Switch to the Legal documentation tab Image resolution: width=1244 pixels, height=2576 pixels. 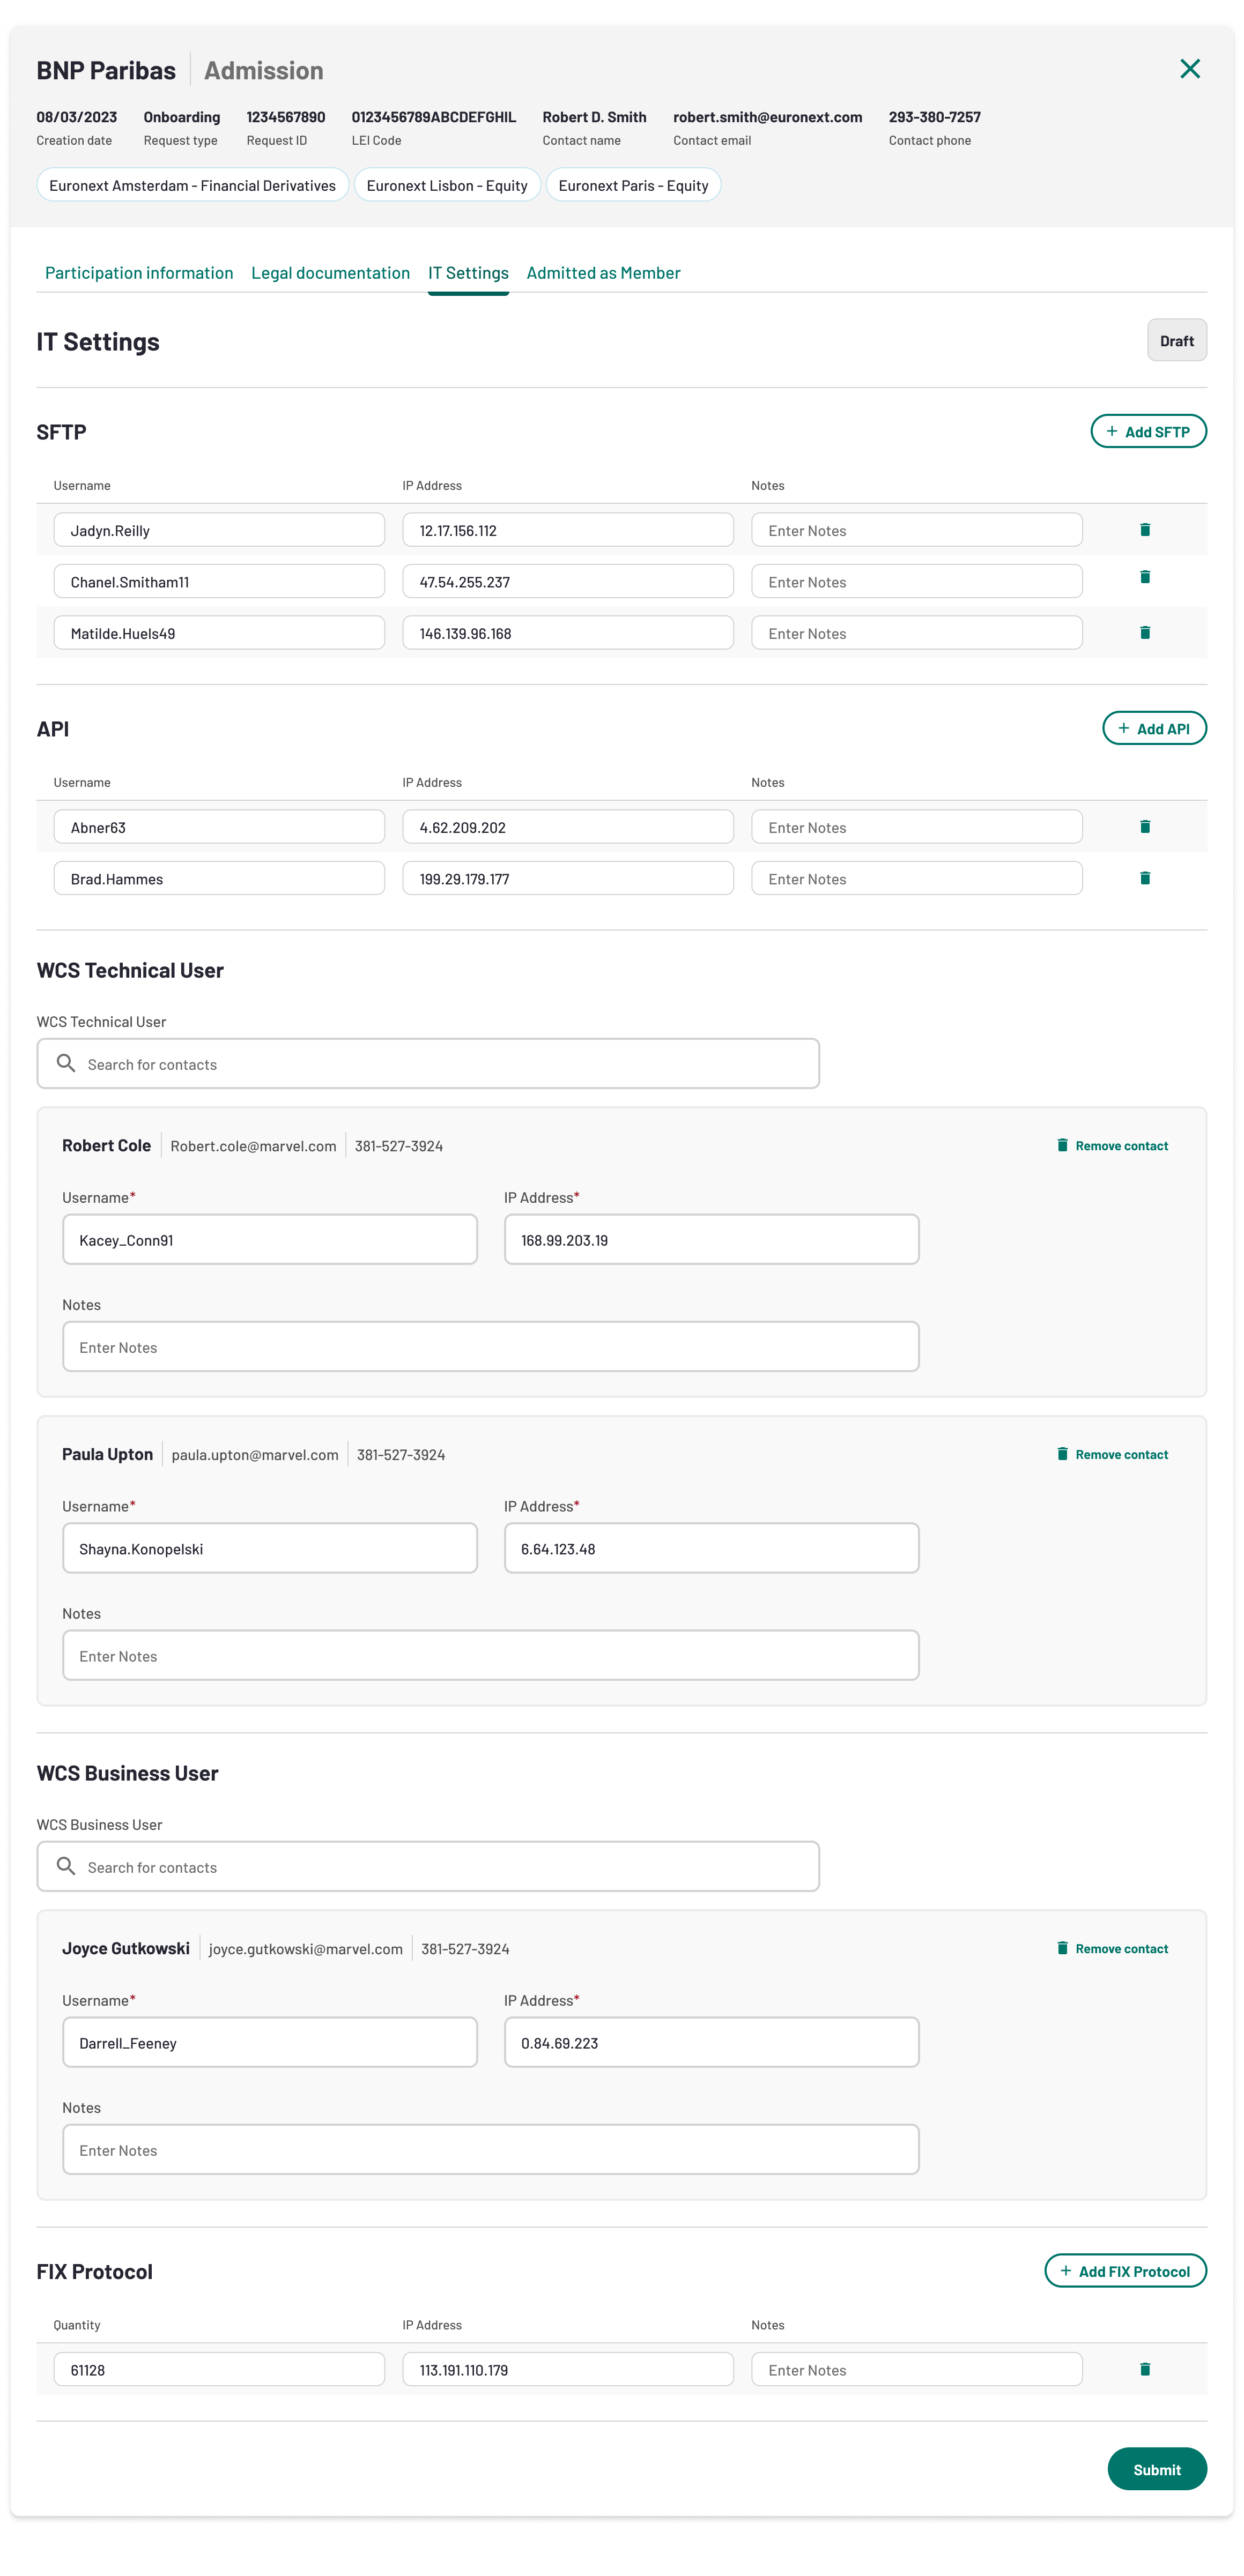point(330,273)
